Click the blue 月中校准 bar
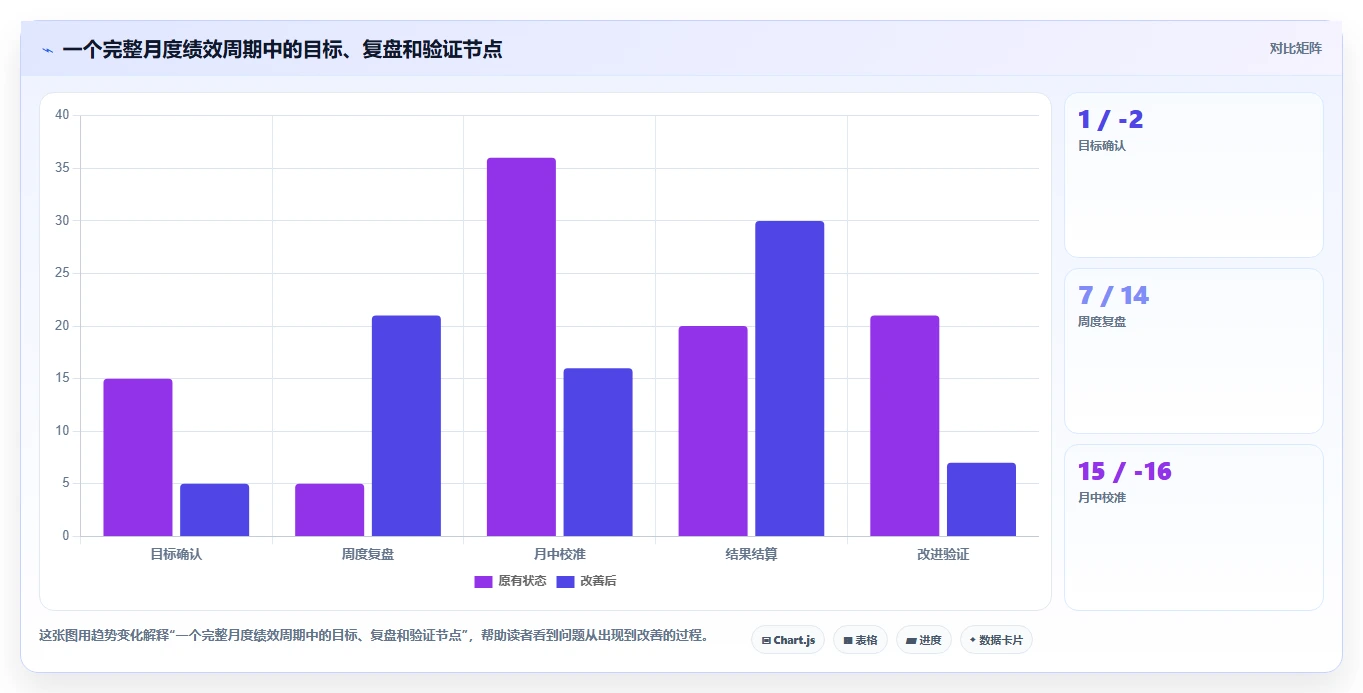Image resolution: width=1363 pixels, height=693 pixels. point(598,452)
